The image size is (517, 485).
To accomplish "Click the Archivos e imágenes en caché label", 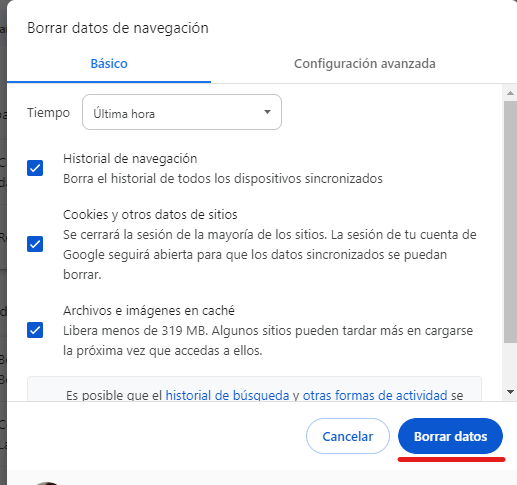I will point(149,311).
